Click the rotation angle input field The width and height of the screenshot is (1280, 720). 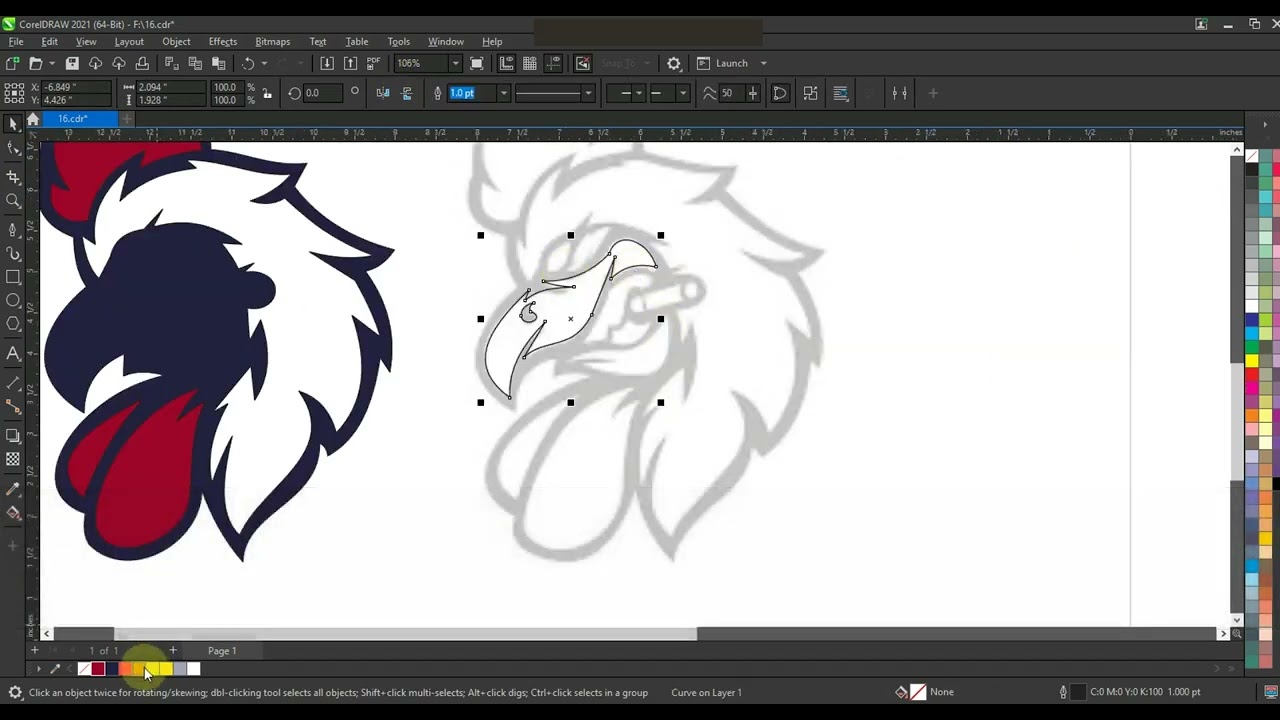323,93
